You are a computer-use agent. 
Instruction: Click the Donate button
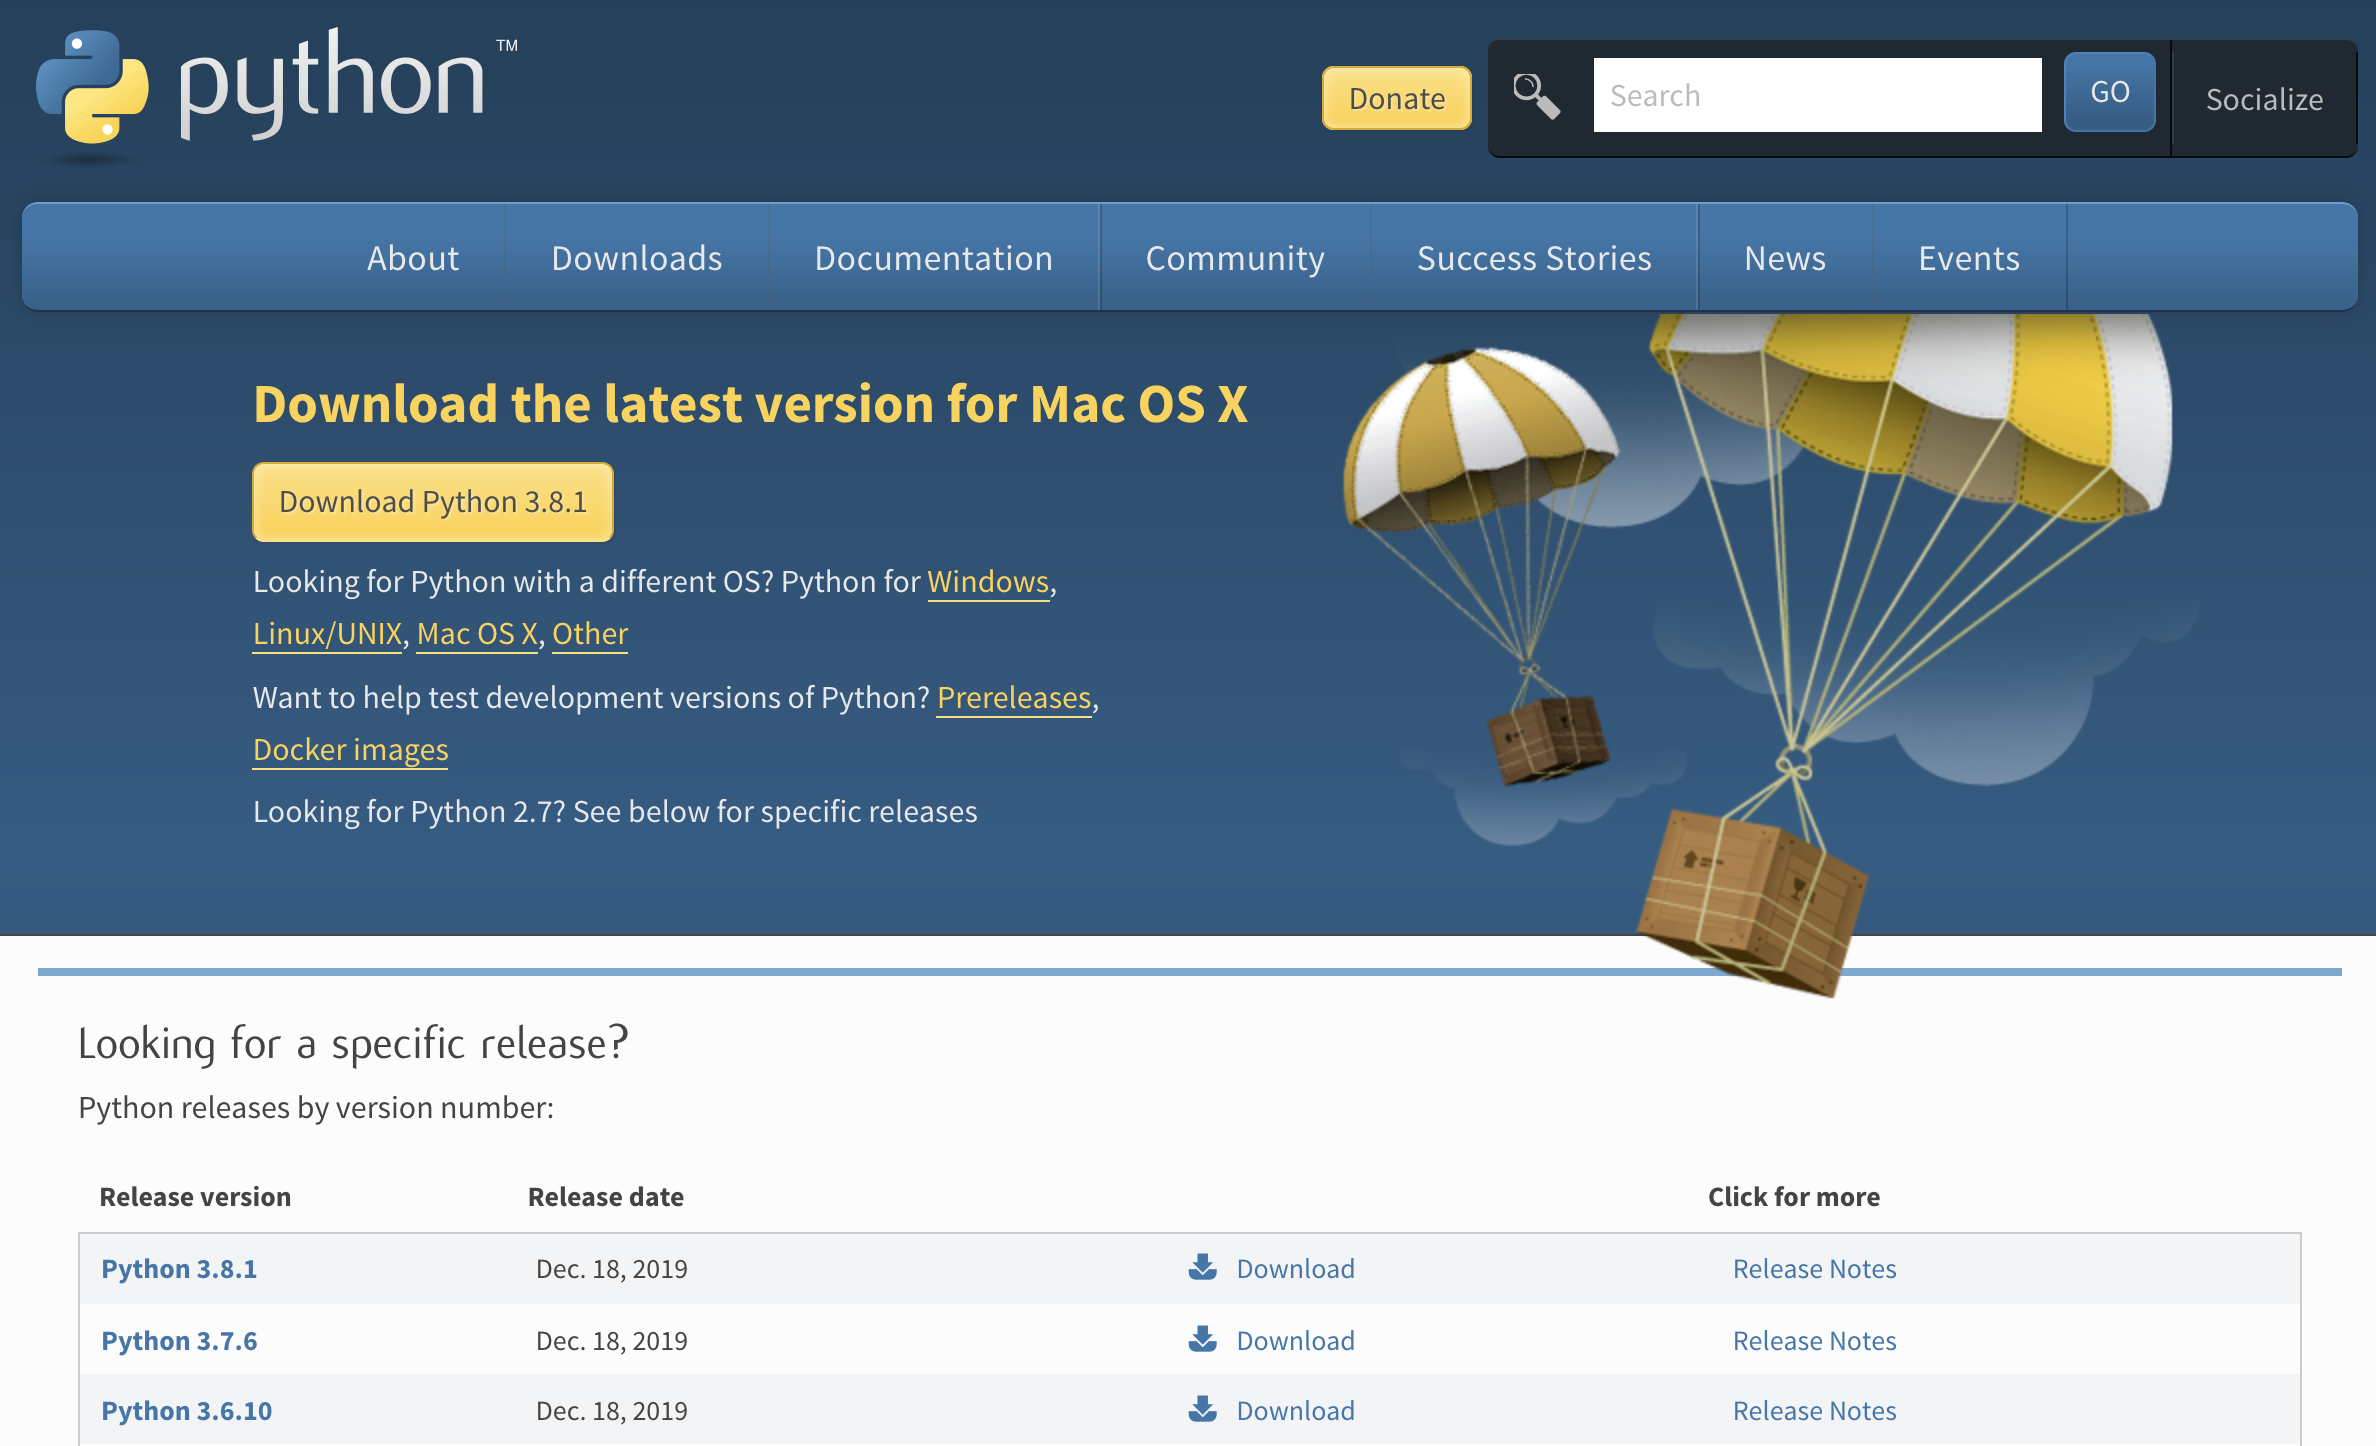point(1397,98)
